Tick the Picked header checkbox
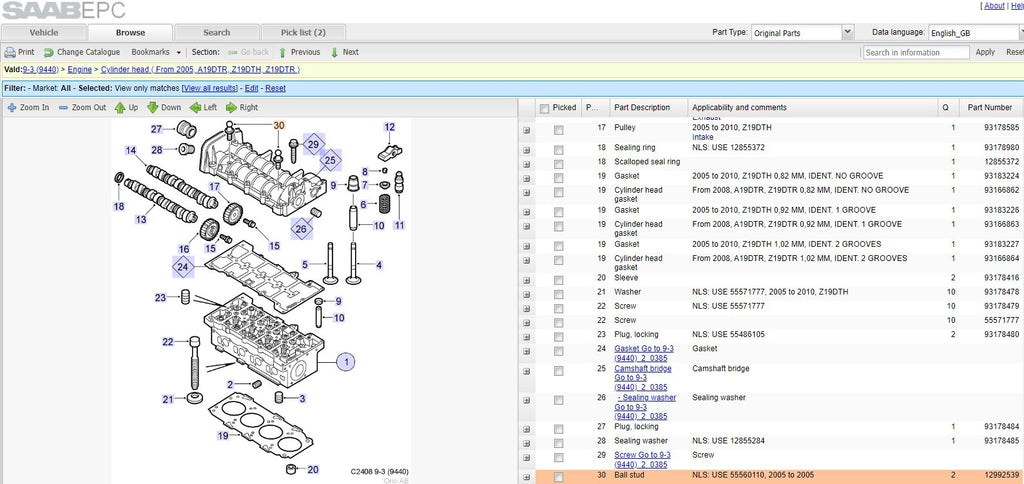The width and height of the screenshot is (1024, 484). click(545, 108)
